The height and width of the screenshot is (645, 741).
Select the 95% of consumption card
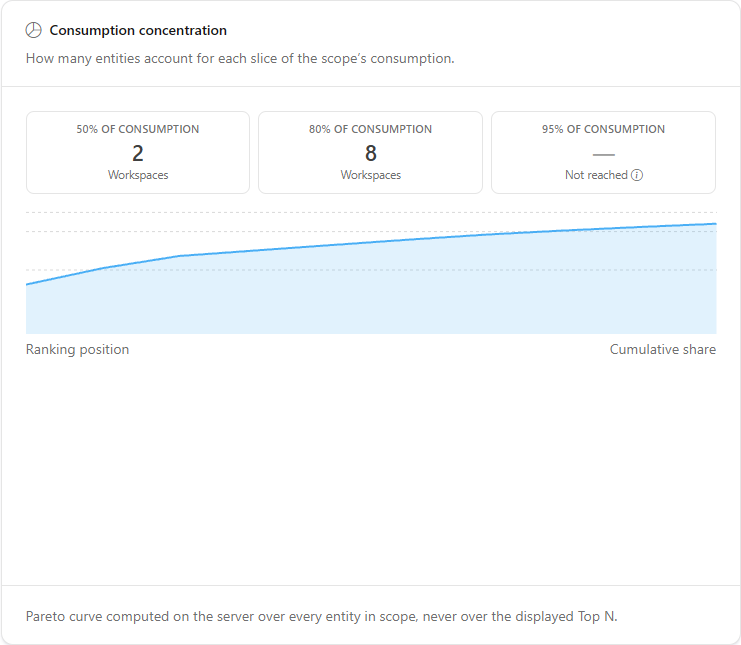pos(603,153)
